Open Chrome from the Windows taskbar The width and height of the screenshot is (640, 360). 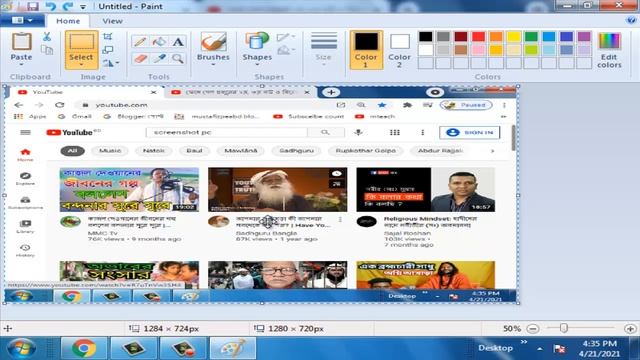click(x=84, y=348)
